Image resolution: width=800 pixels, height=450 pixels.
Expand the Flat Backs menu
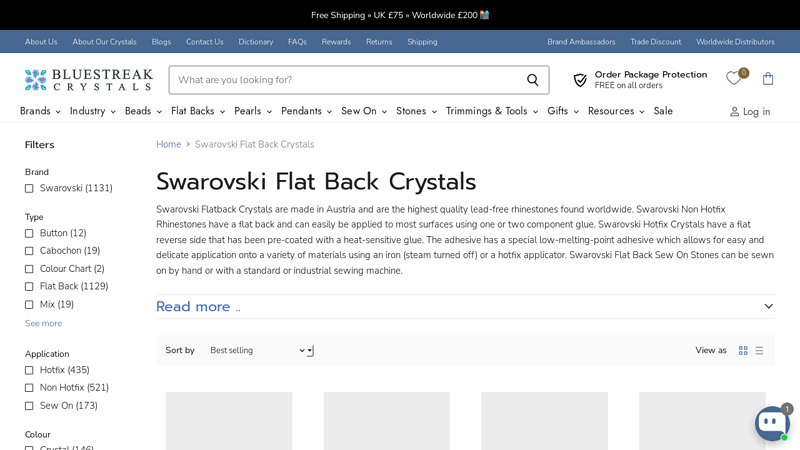(x=198, y=111)
